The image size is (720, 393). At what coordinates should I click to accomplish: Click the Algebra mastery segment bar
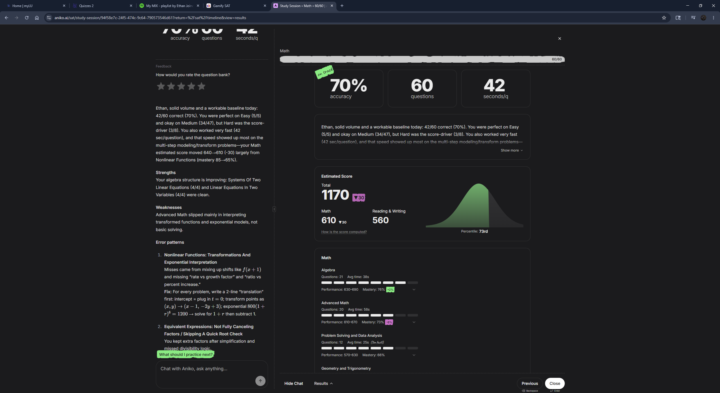point(370,283)
